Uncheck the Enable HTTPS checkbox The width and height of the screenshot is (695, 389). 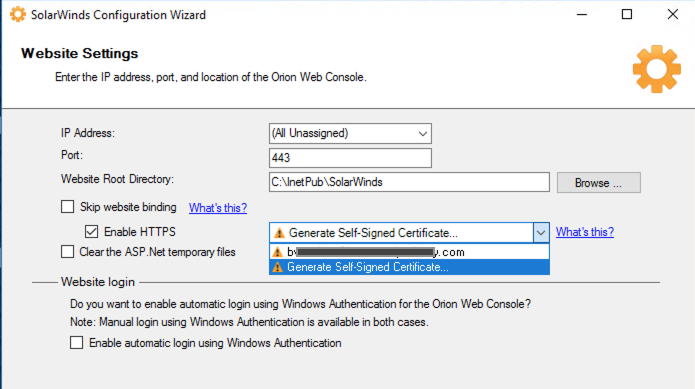tap(91, 232)
